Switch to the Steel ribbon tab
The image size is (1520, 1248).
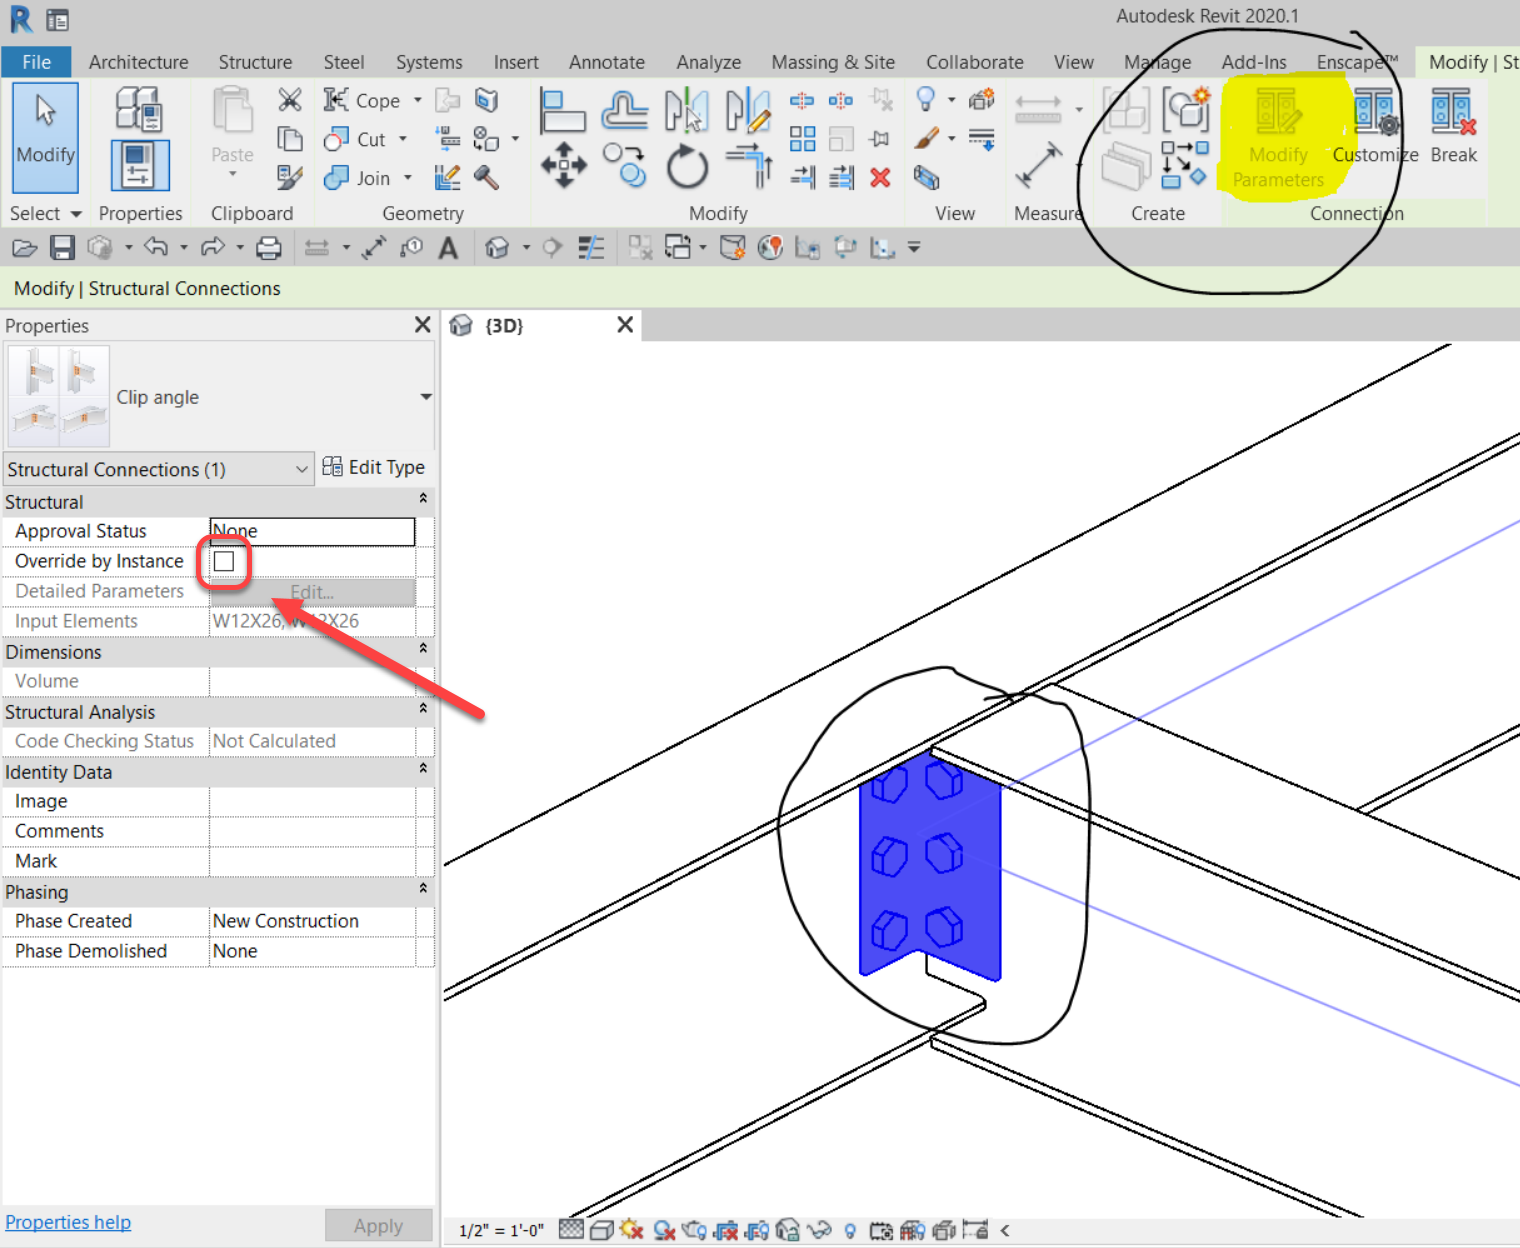[343, 61]
